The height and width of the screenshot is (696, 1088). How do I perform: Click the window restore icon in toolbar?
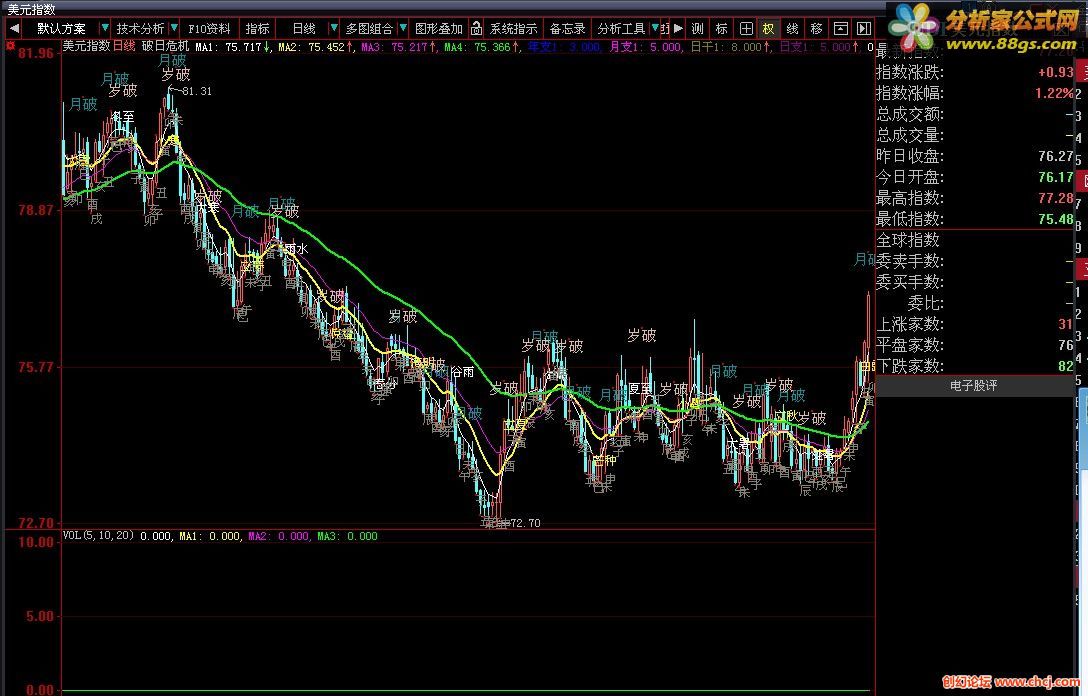click(x=840, y=28)
